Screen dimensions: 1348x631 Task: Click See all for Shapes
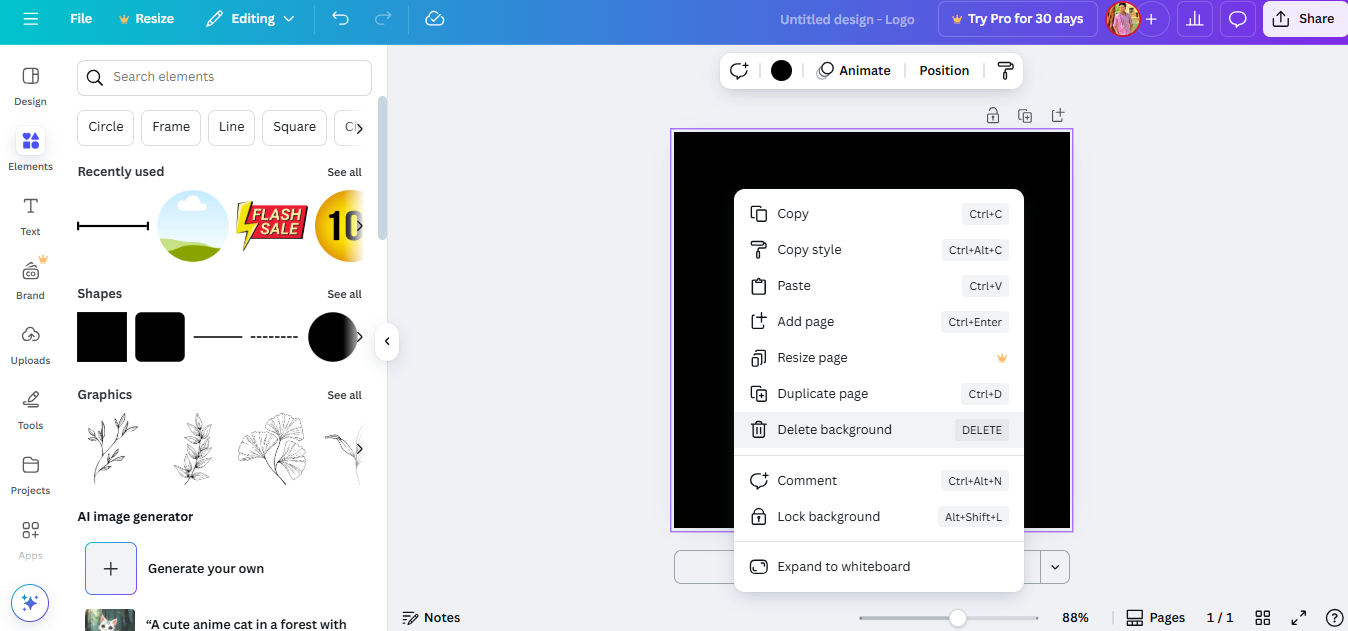(x=344, y=294)
